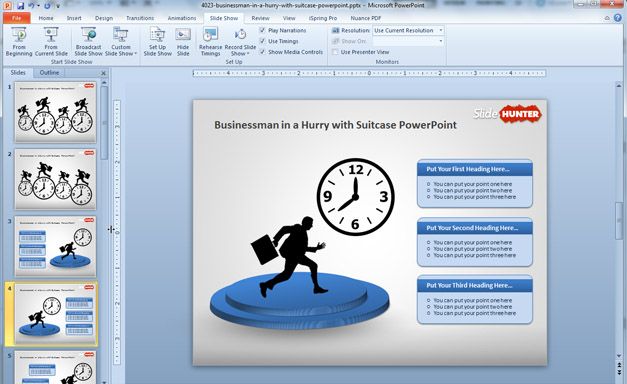Start Rehearse Timings
This screenshot has width=627, height=384.
210,42
